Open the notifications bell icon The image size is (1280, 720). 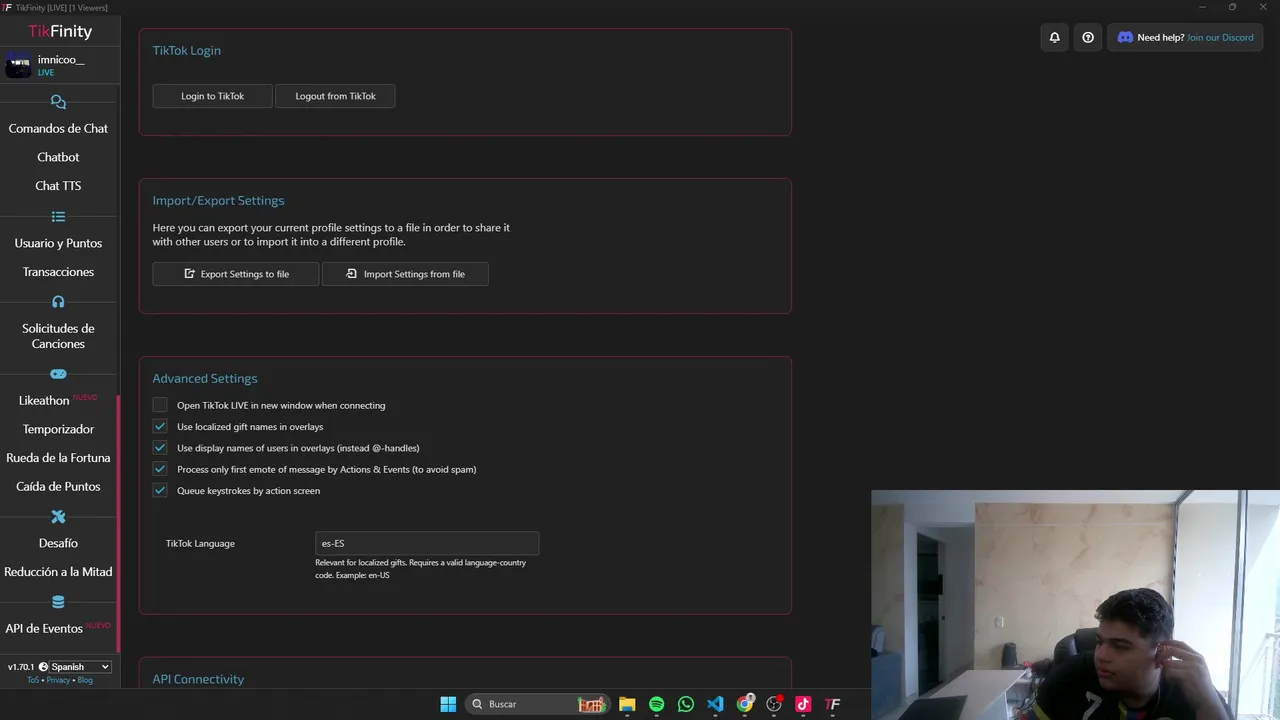(x=1054, y=37)
